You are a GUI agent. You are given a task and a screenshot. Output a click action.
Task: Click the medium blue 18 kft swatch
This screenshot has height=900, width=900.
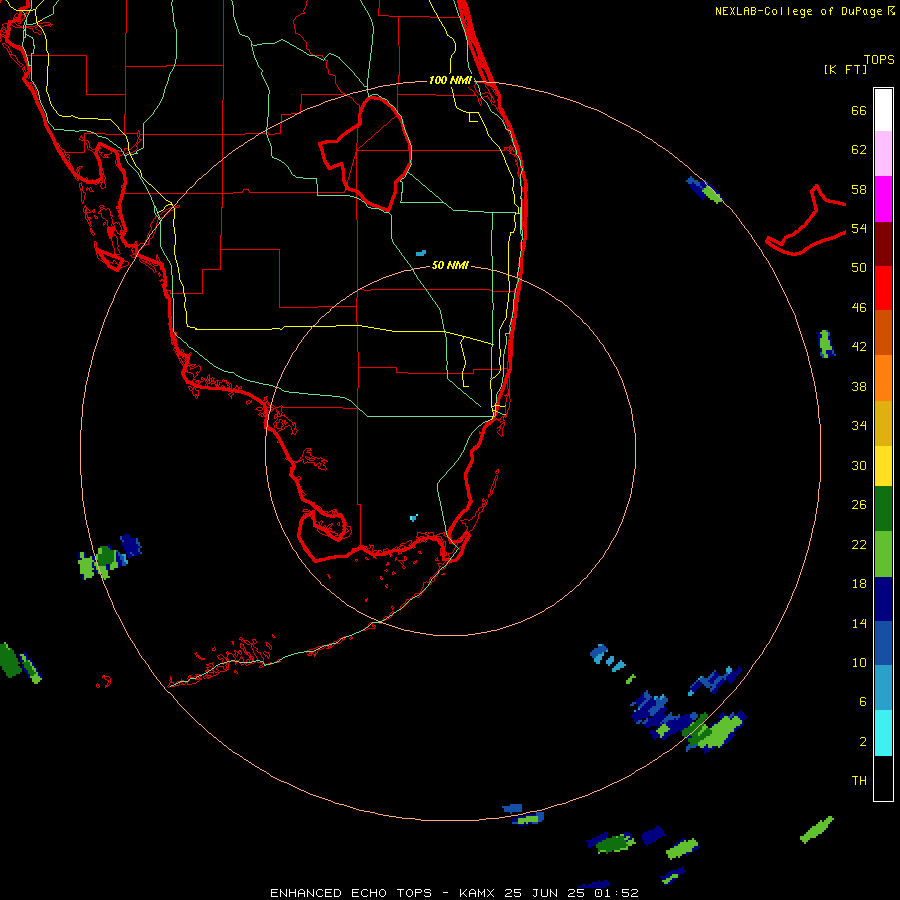pyautogui.click(x=883, y=643)
